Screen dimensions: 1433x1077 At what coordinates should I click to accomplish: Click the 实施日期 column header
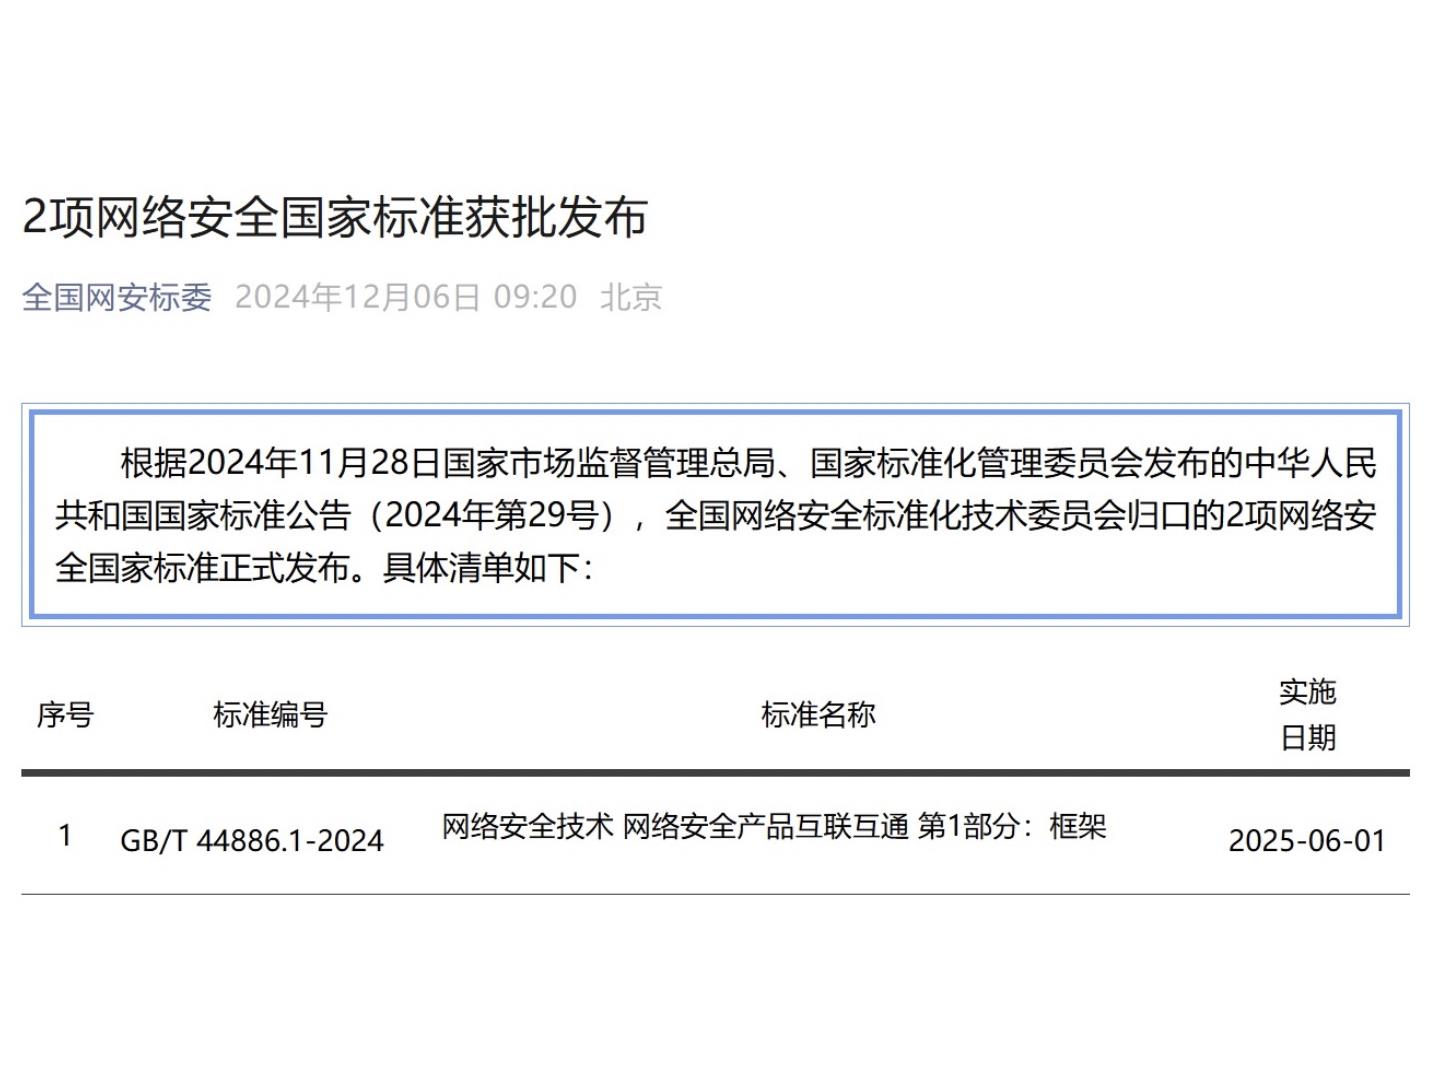point(1307,714)
